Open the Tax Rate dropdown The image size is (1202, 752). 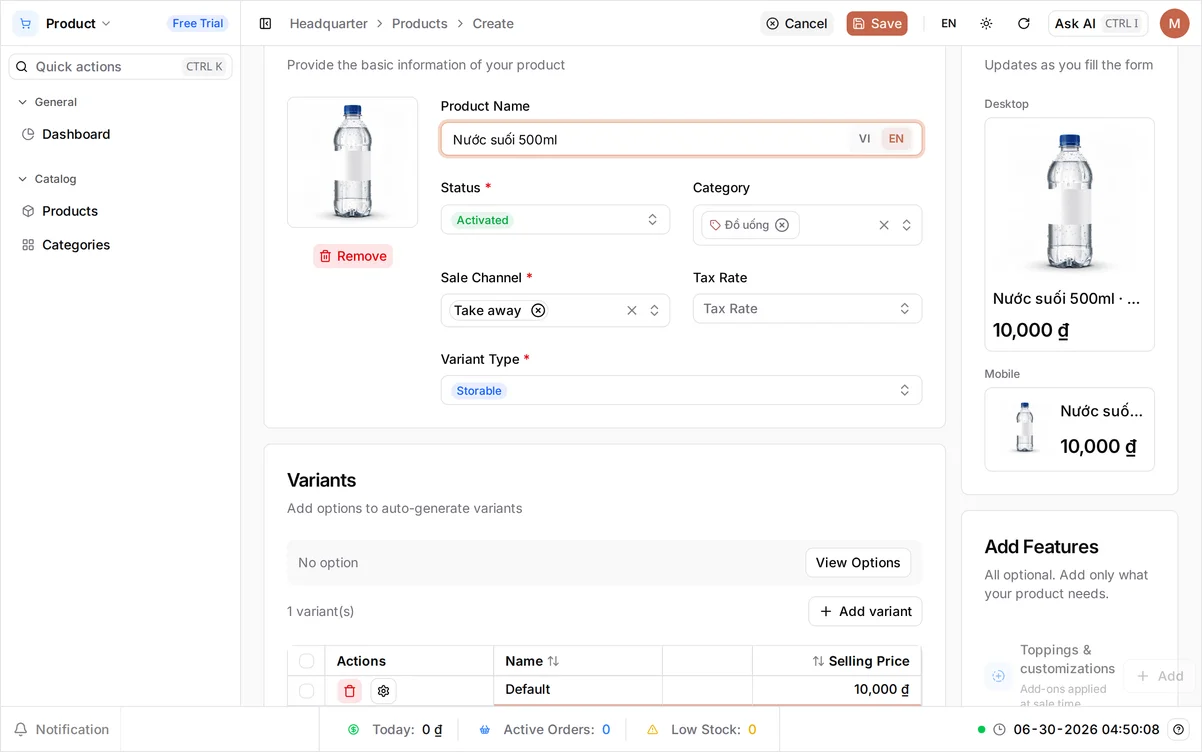pyautogui.click(x=807, y=309)
